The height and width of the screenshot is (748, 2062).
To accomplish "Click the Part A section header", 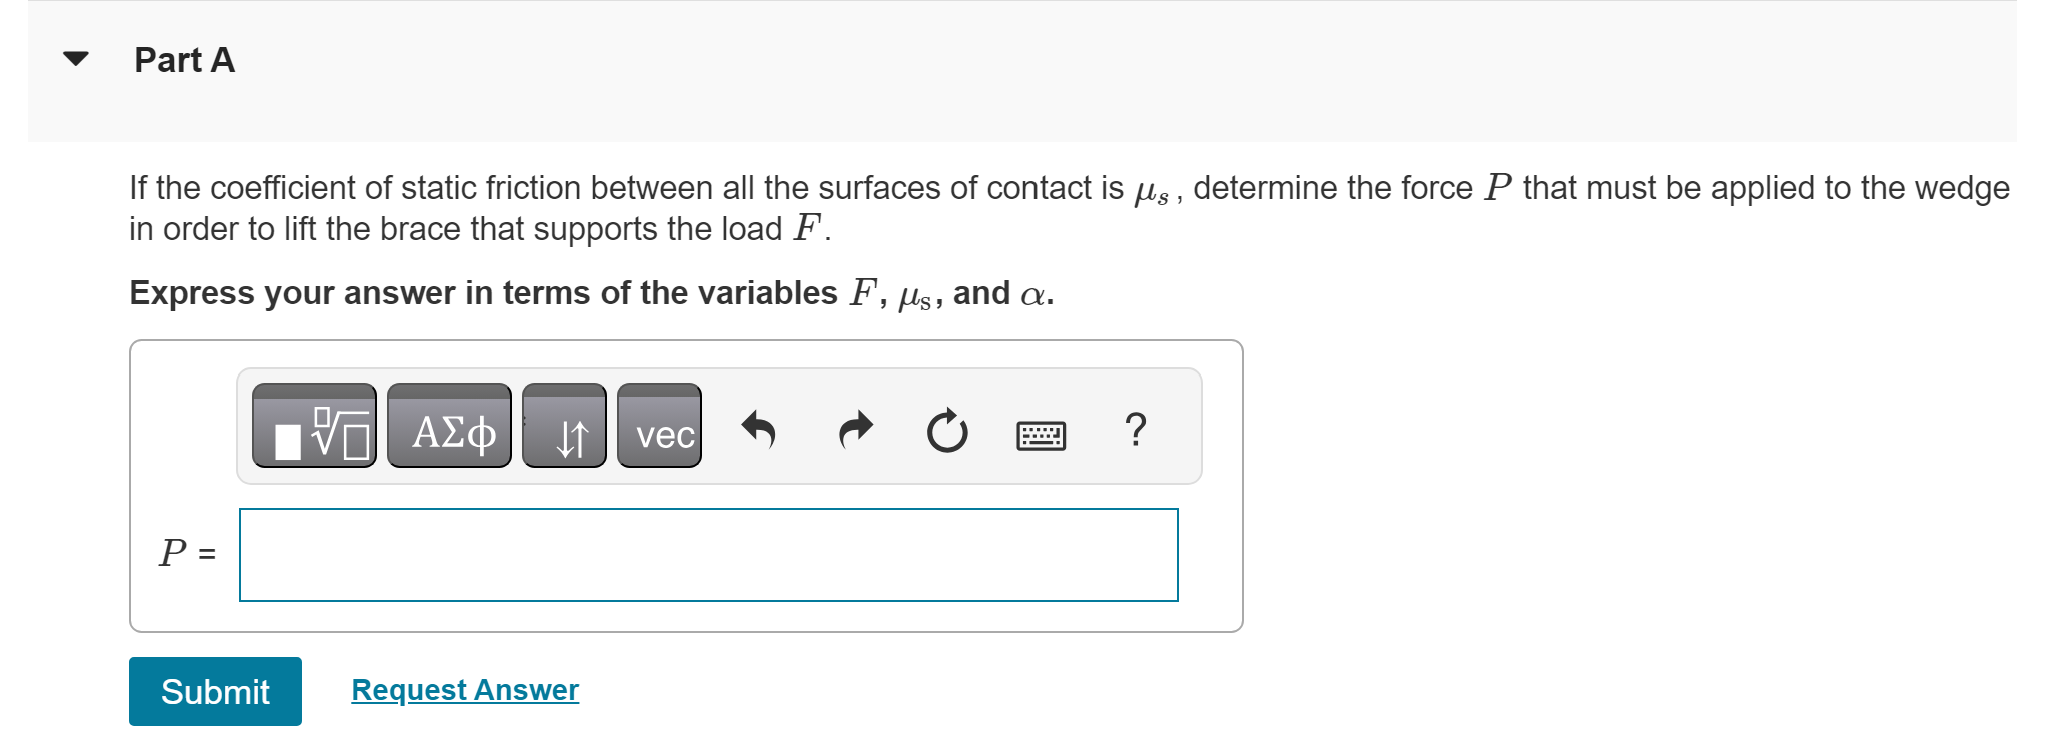I will click(x=184, y=60).
